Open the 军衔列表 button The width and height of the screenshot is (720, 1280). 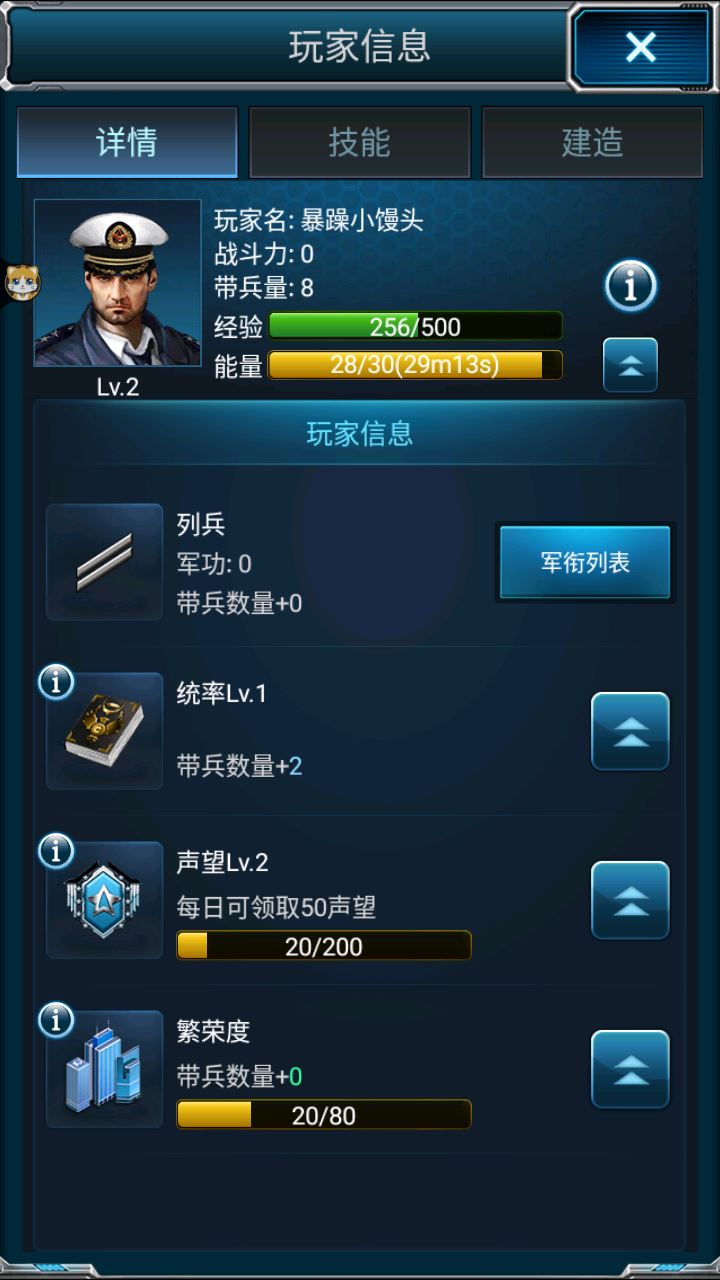(x=585, y=562)
